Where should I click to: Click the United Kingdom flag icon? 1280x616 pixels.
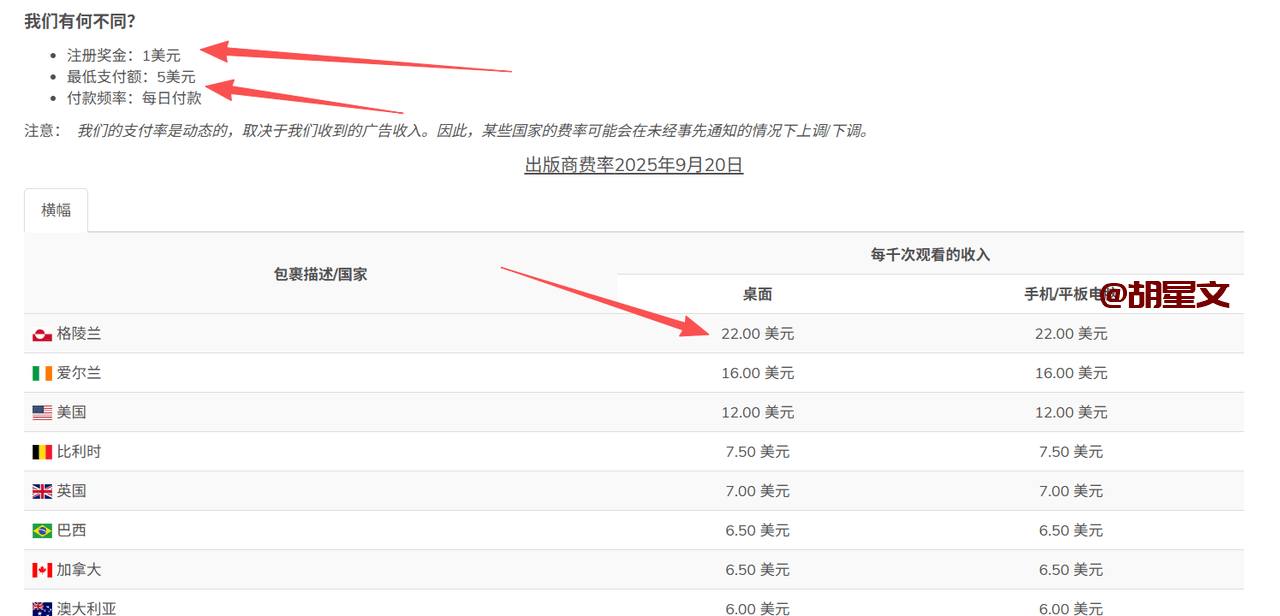42,491
